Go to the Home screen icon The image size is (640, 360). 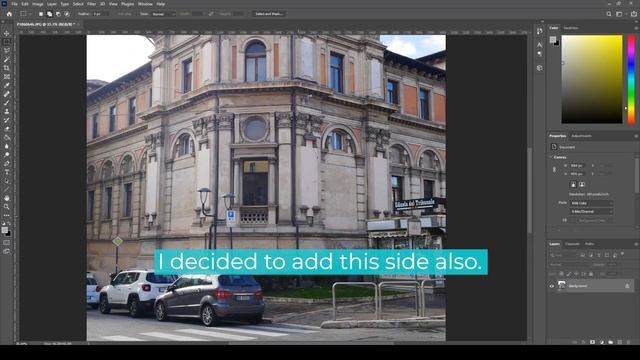(9, 14)
